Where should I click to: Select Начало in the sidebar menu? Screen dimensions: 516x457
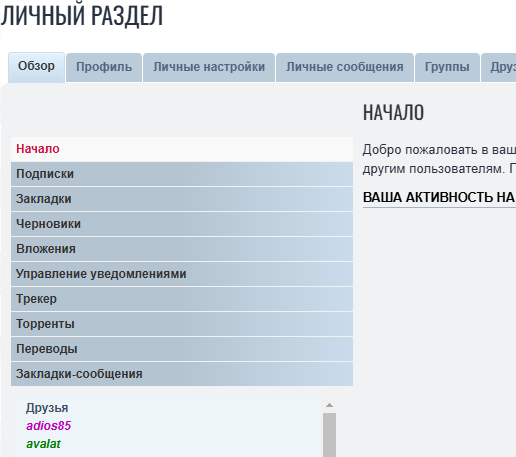coord(182,149)
